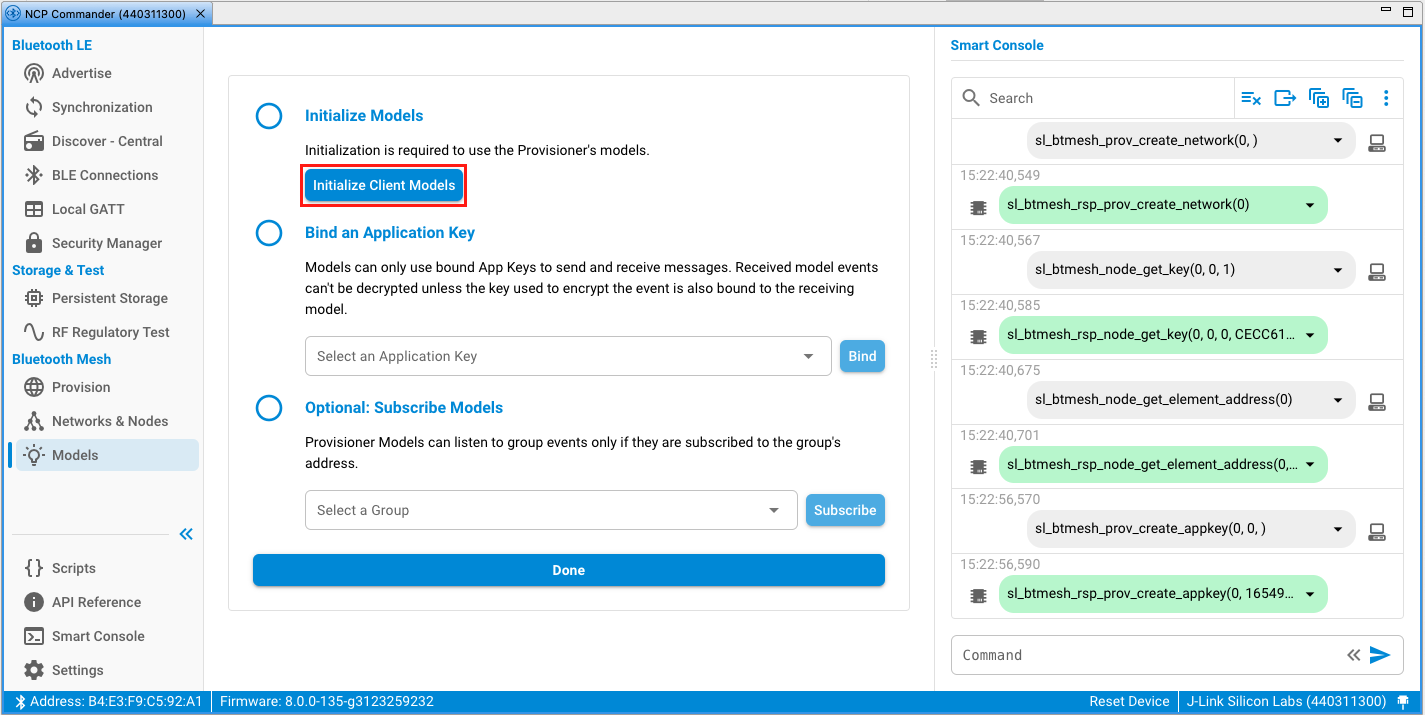Screen dimensions: 1425x715
Task: Select the Initialize Models step circle
Action: 269,116
